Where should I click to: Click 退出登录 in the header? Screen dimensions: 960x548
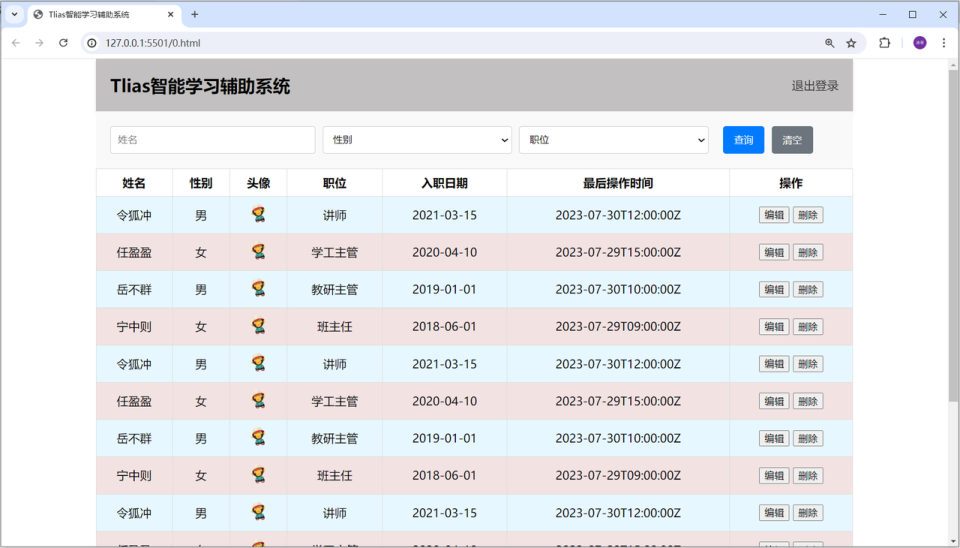815,86
